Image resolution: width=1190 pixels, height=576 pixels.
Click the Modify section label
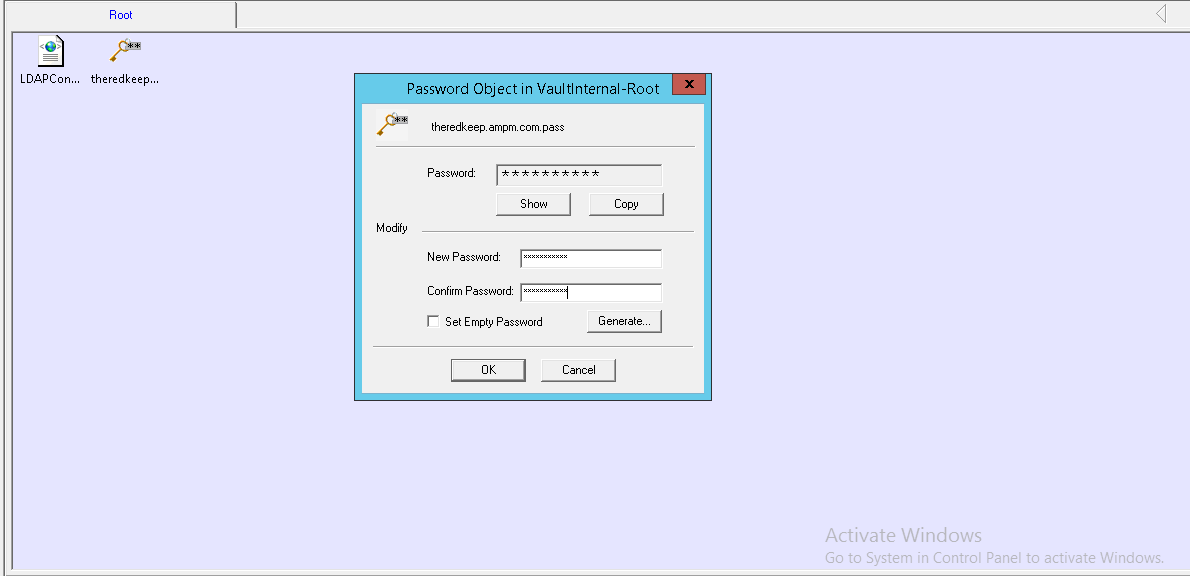(x=391, y=227)
